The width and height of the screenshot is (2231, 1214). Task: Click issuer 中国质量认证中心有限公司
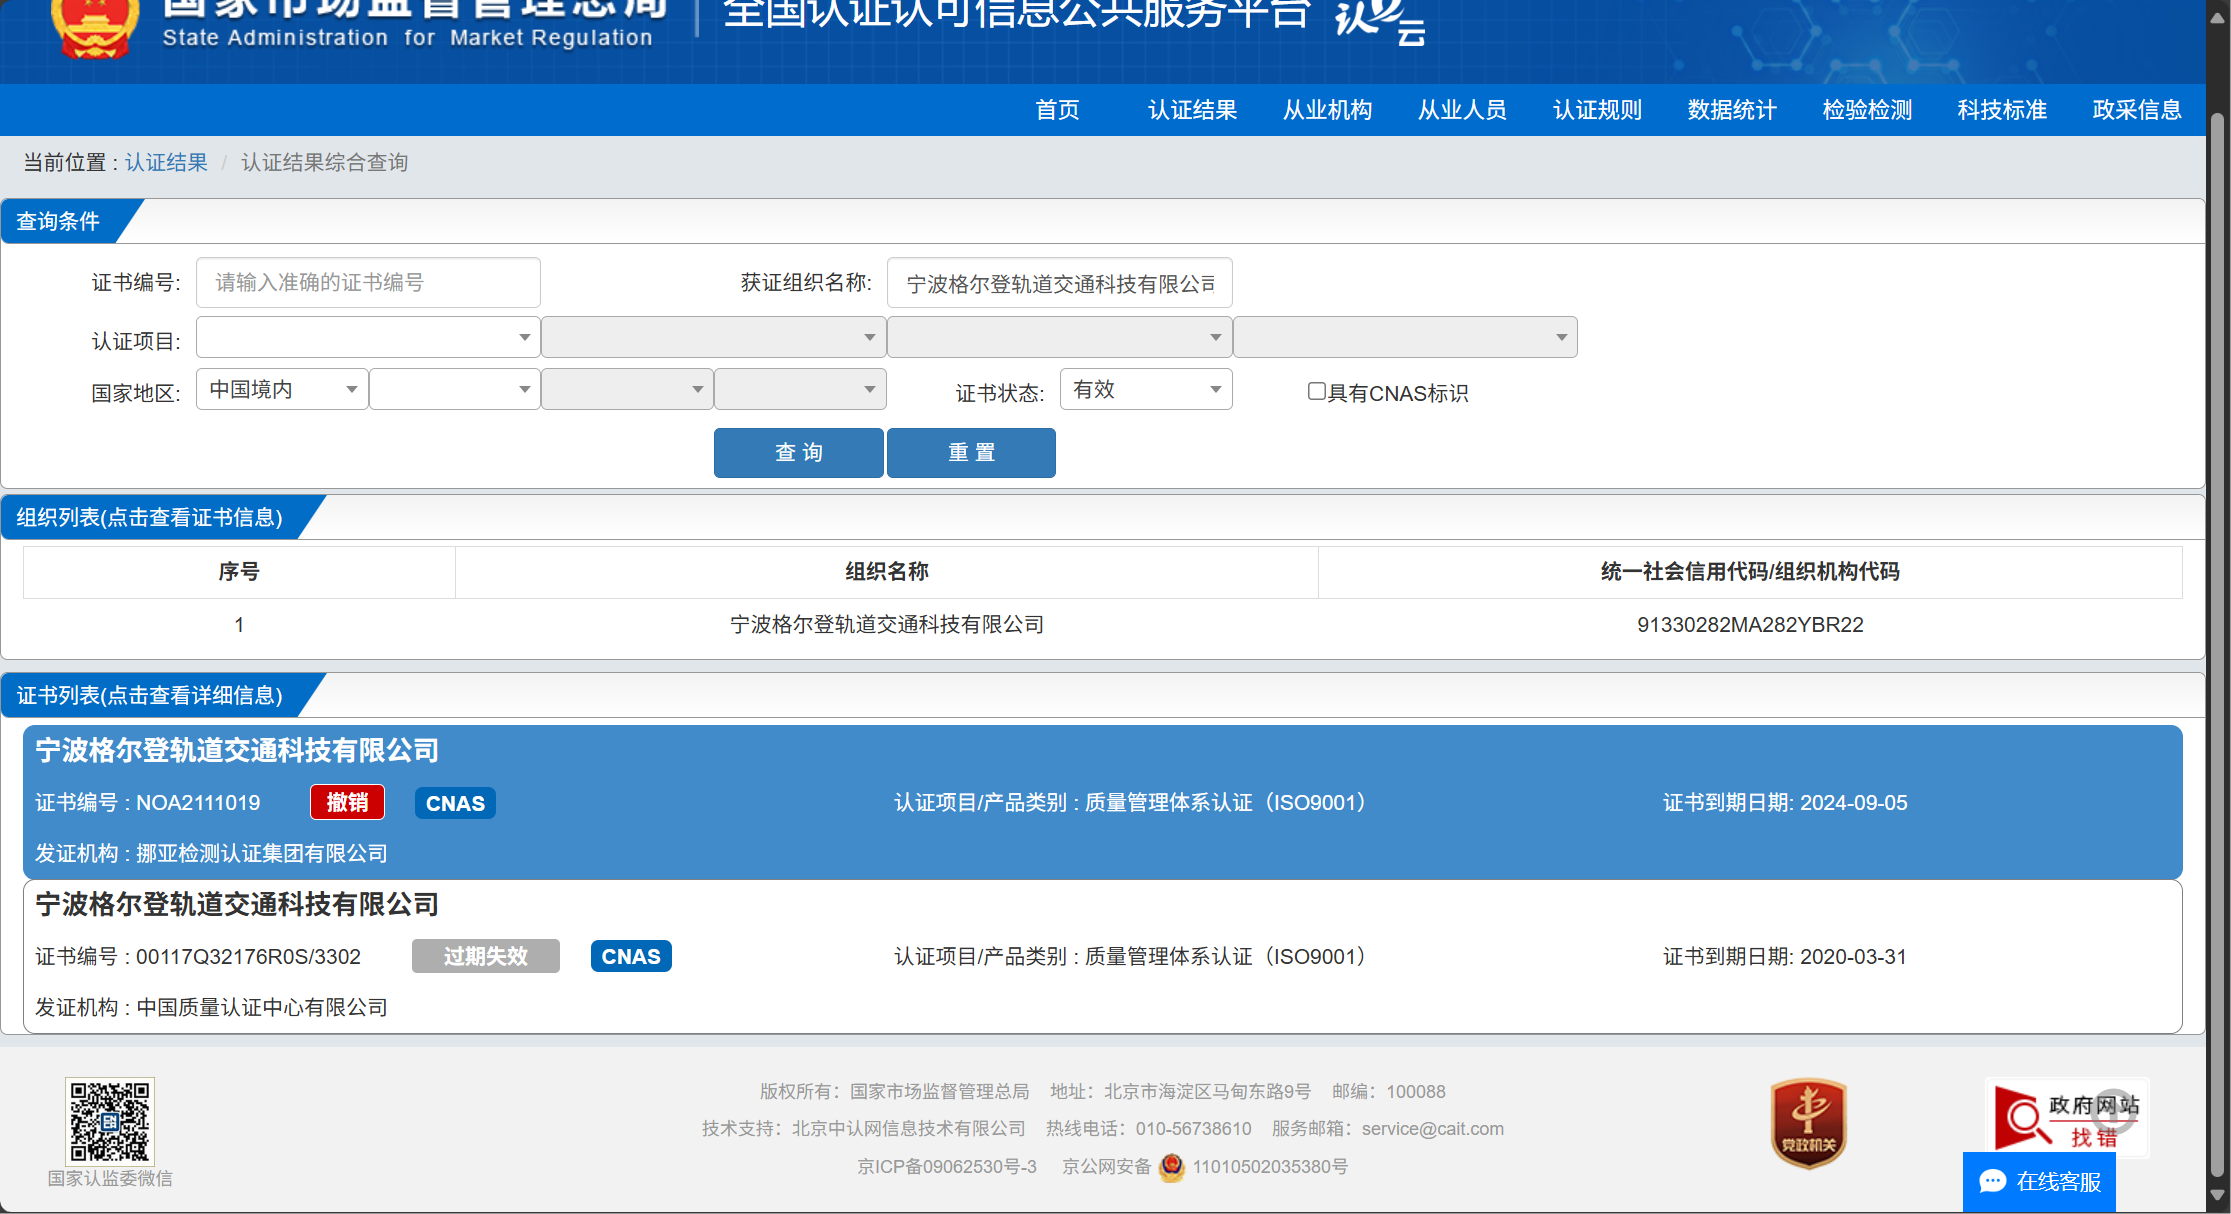(261, 1008)
